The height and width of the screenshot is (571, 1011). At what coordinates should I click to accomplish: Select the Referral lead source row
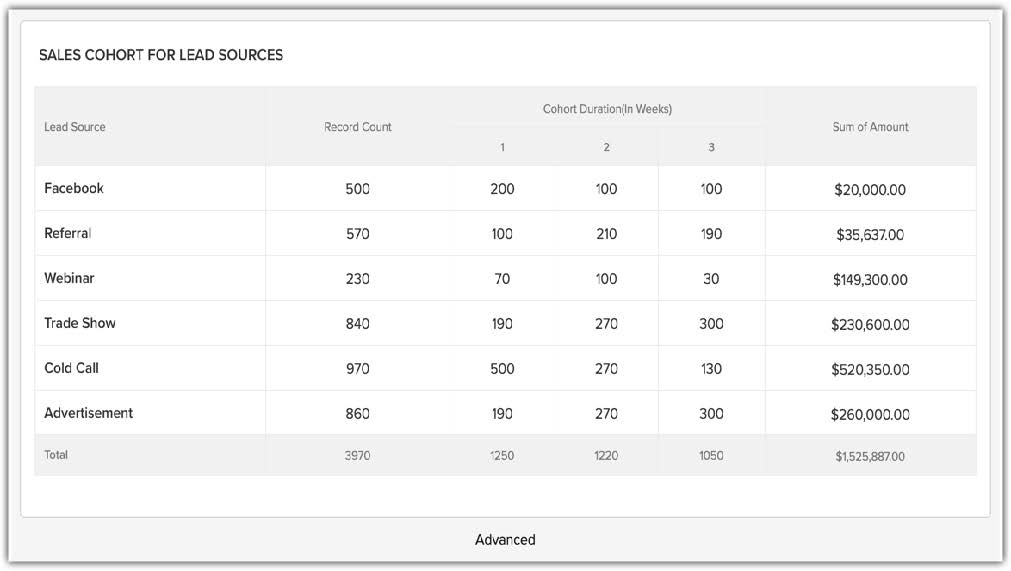67,233
